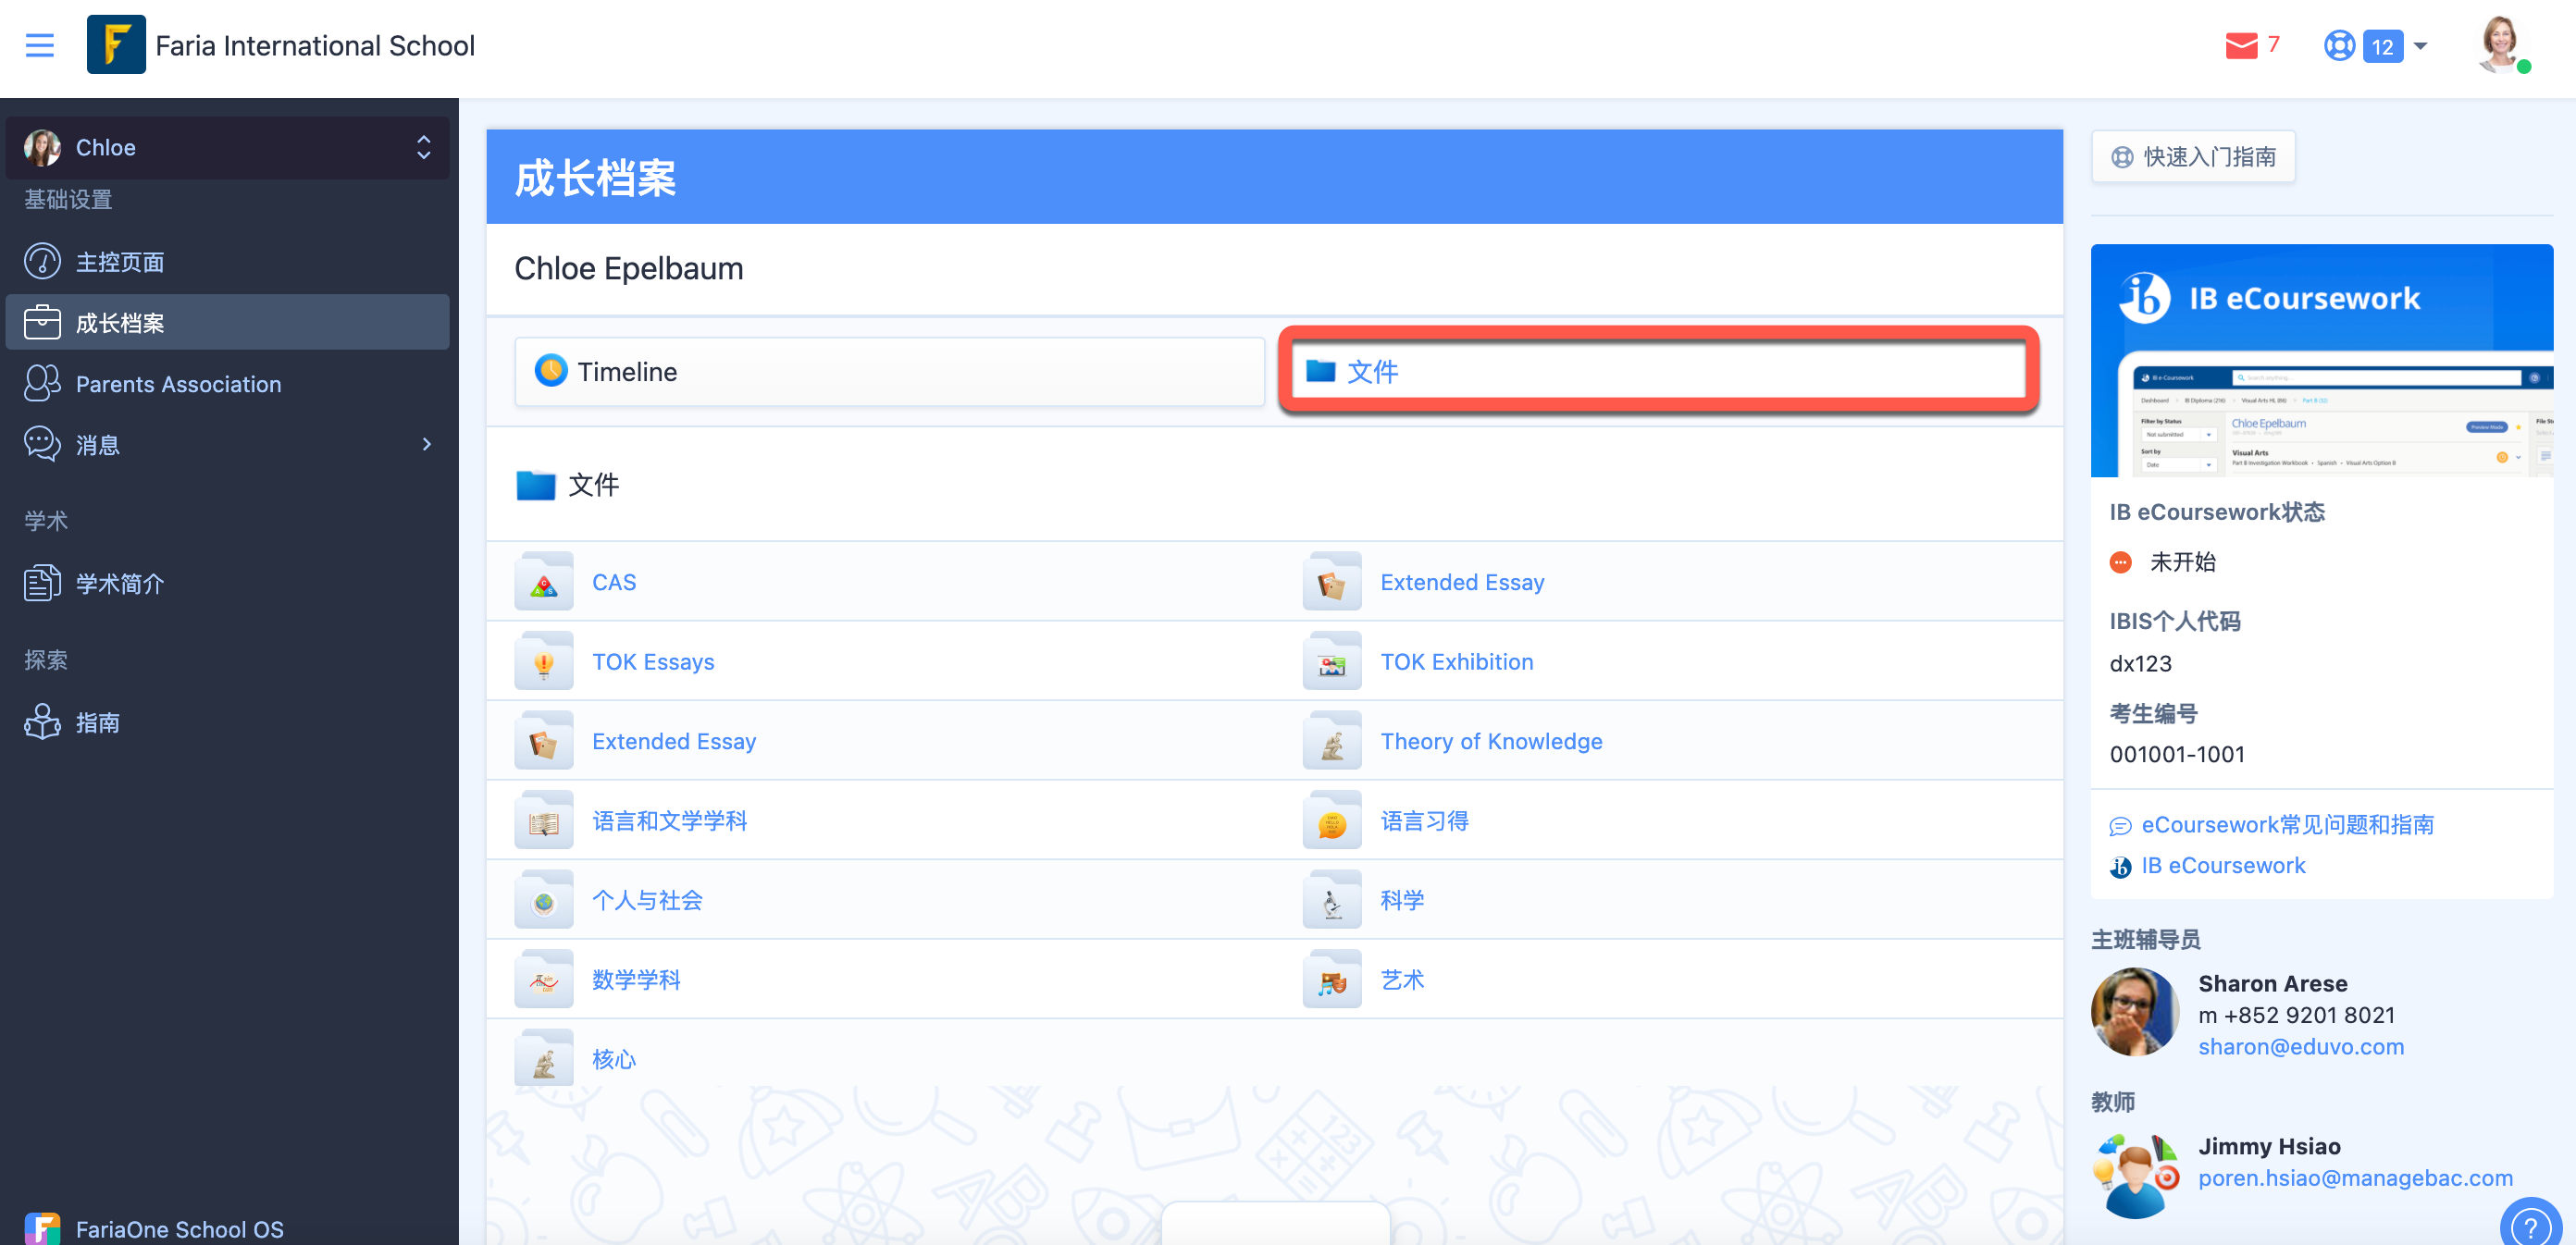This screenshot has height=1245, width=2576.
Task: Open 学术简介 in the sidebar
Action: click(x=228, y=583)
